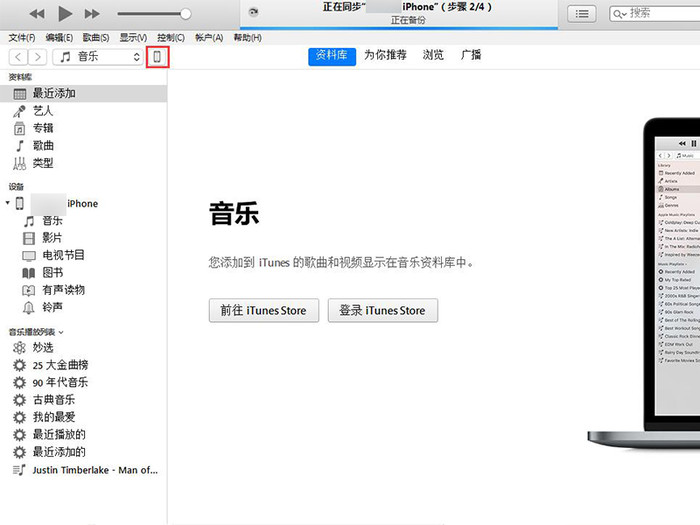The width and height of the screenshot is (700, 525).
Task: Go back with the left arrow button
Action: (x=18, y=57)
